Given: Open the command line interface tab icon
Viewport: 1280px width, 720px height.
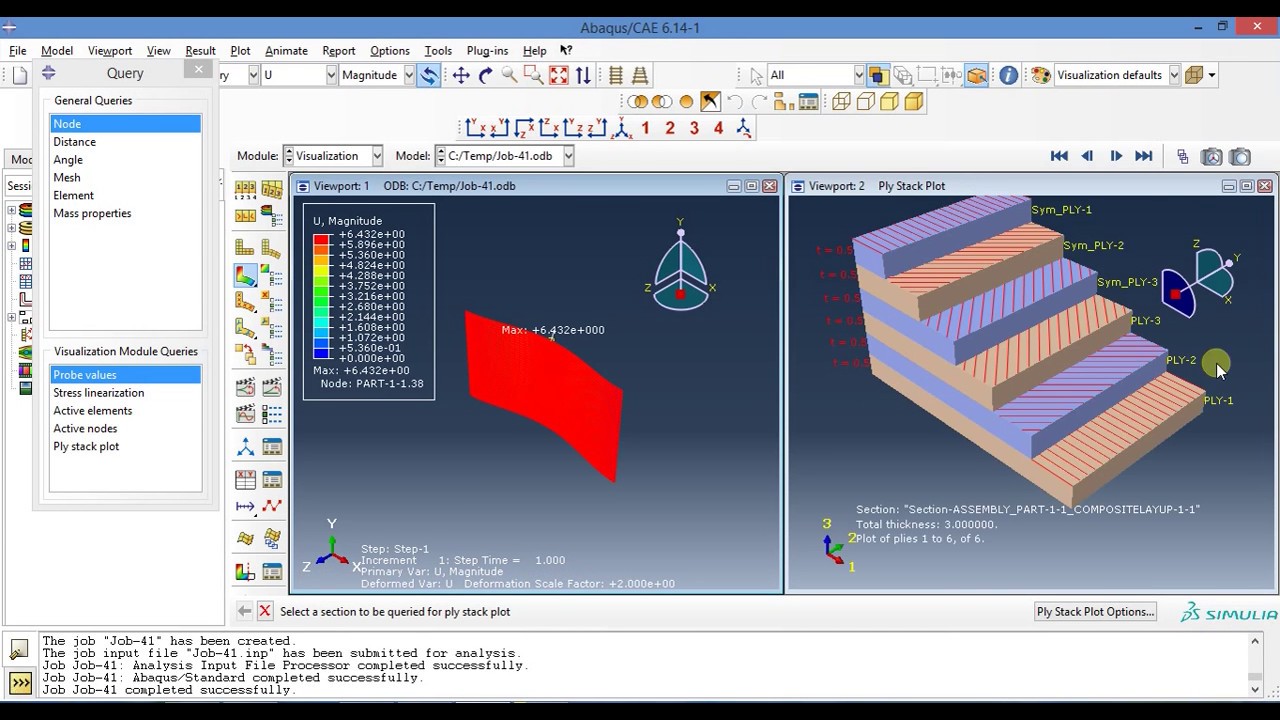Looking at the screenshot, I should 20,684.
